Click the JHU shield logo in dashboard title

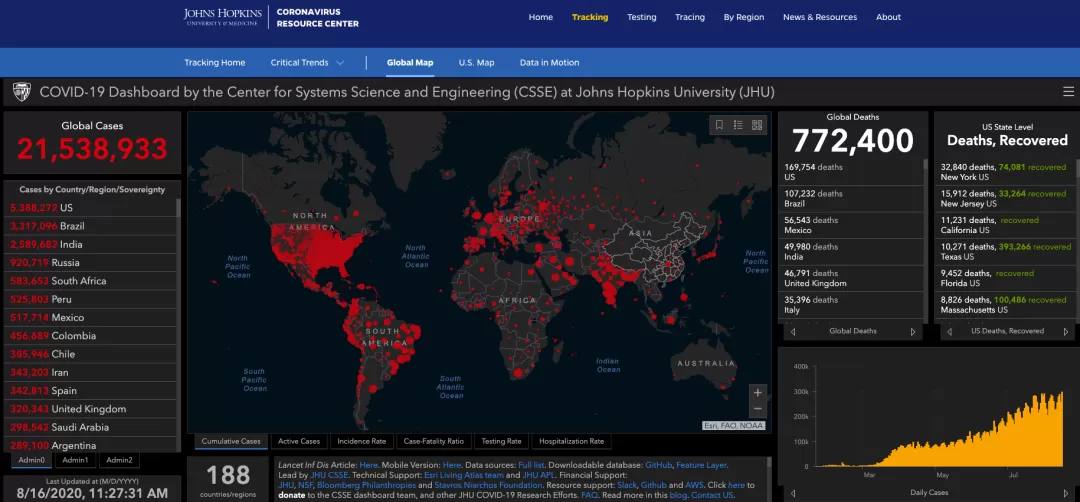[21, 92]
